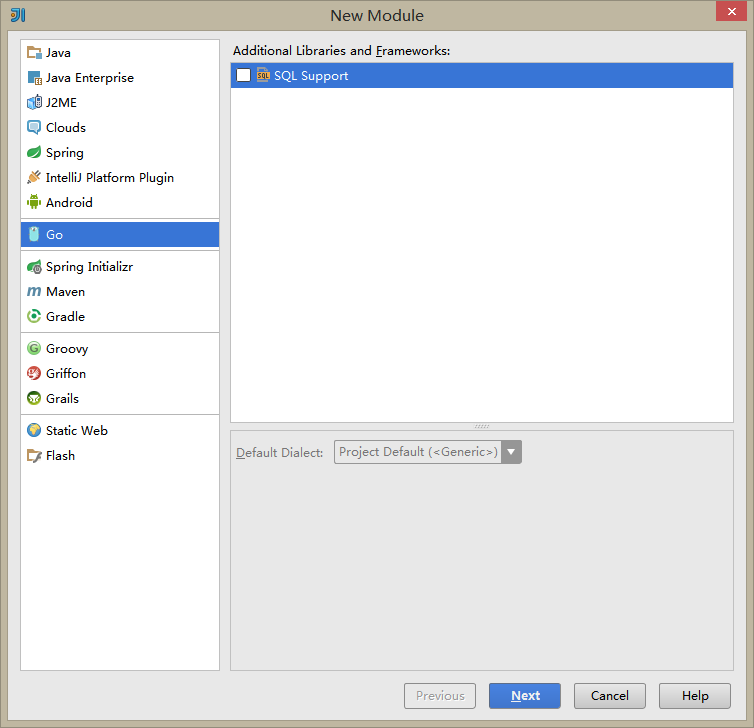This screenshot has height=728, width=754.
Task: Close the New Module window
Action: coord(731,11)
